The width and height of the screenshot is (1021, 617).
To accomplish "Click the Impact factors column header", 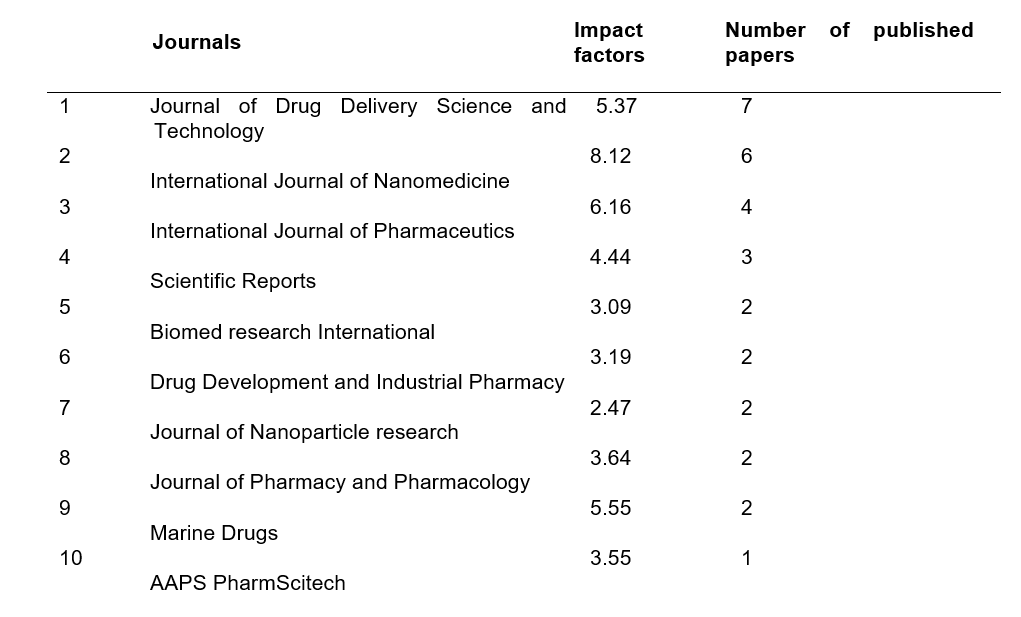I will [608, 43].
